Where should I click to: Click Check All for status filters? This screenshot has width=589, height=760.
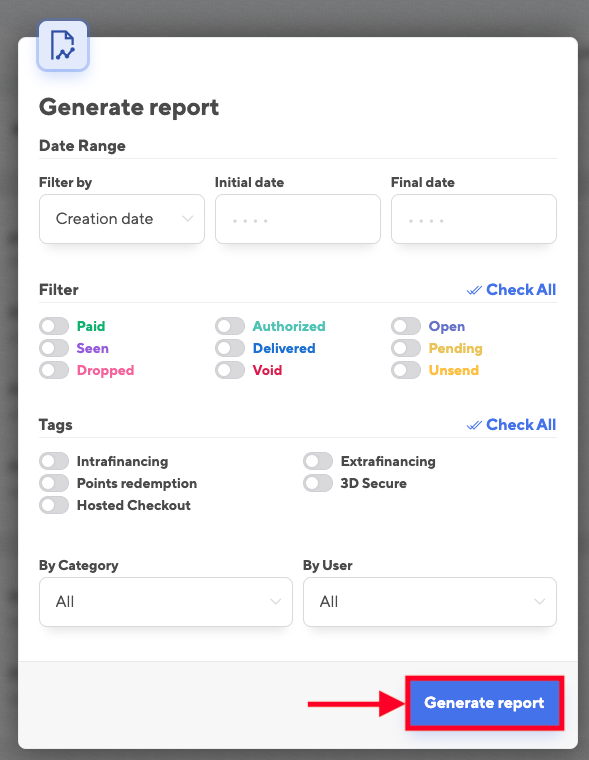click(521, 290)
